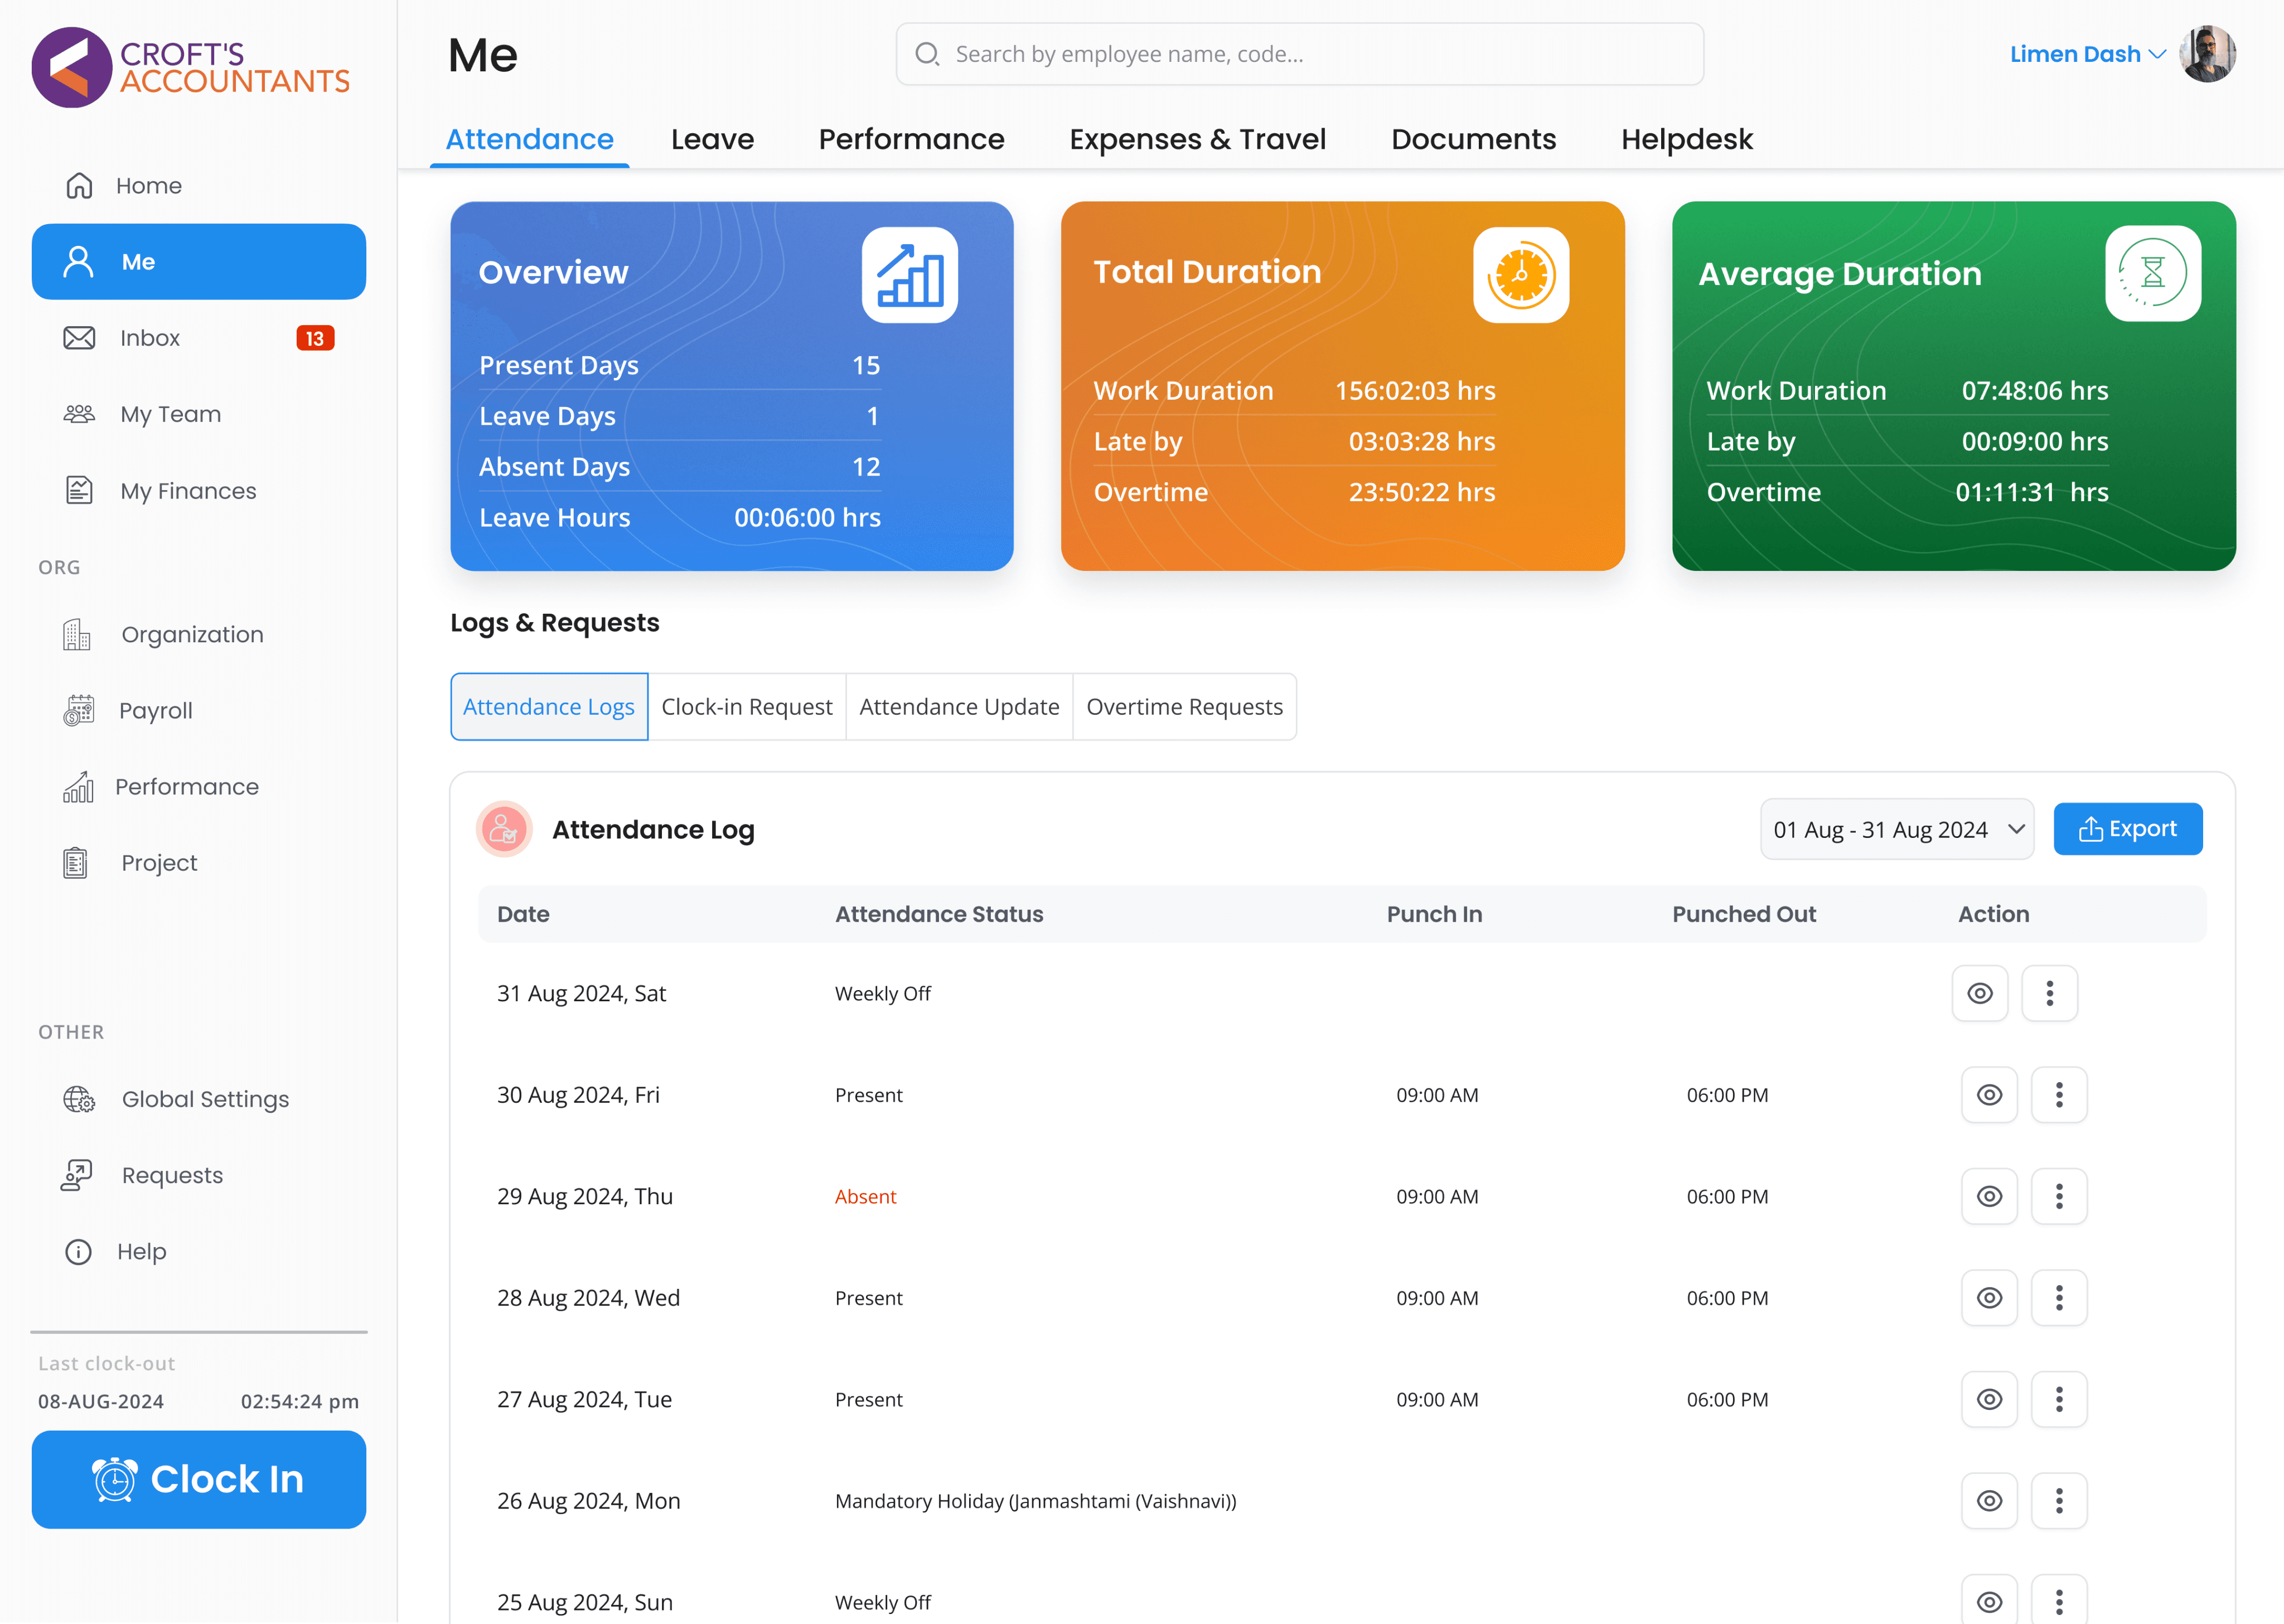Open more options for 27 Aug 2024 row
The width and height of the screenshot is (2284, 1624).
(x=2058, y=1399)
